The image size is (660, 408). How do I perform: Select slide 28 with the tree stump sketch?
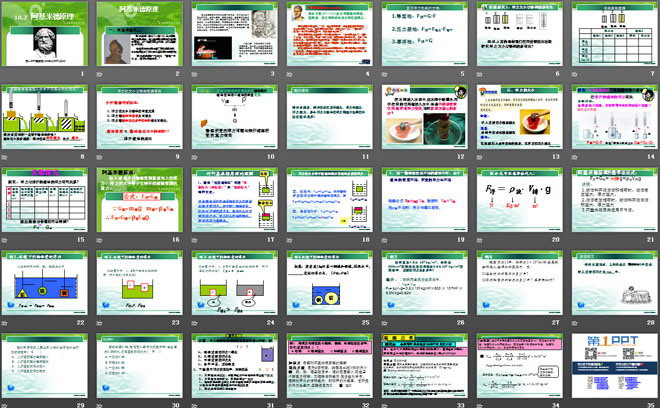pyautogui.click(x=615, y=283)
